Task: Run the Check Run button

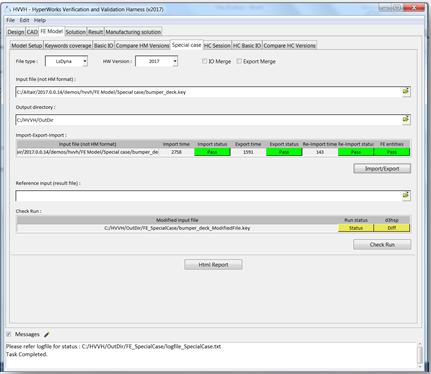Action: pyautogui.click(x=382, y=245)
